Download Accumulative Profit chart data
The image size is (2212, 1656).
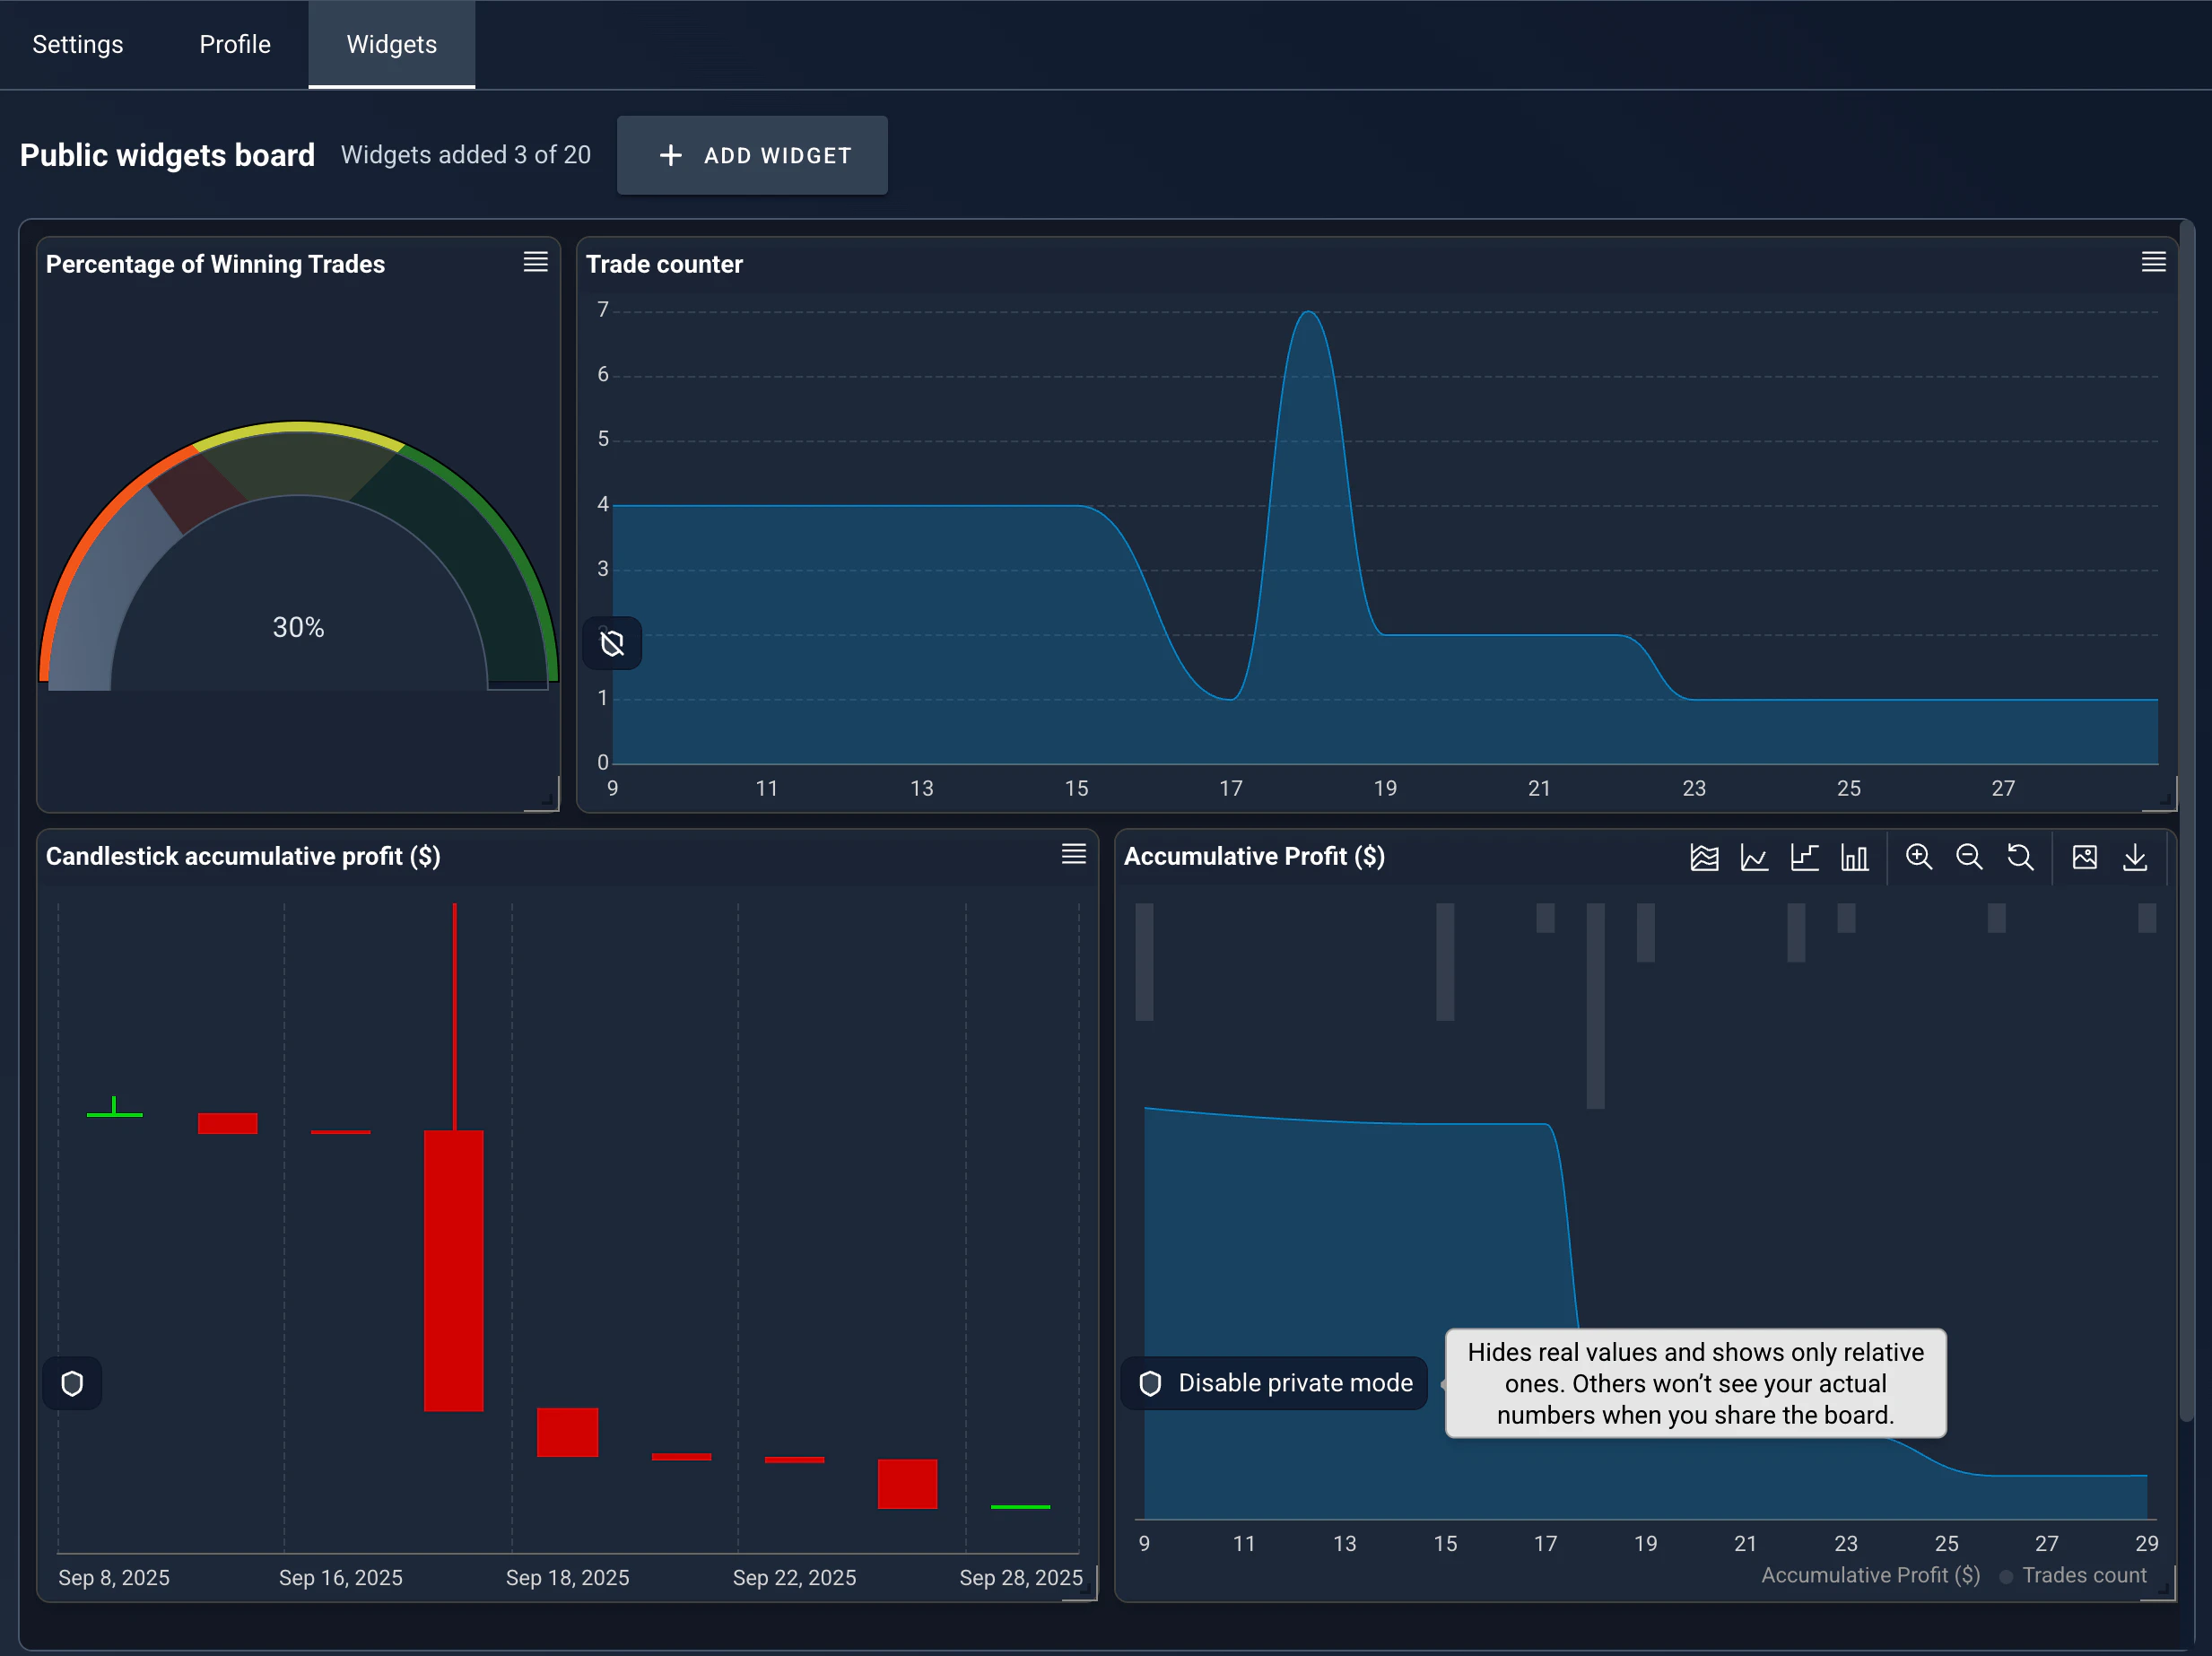[2135, 857]
